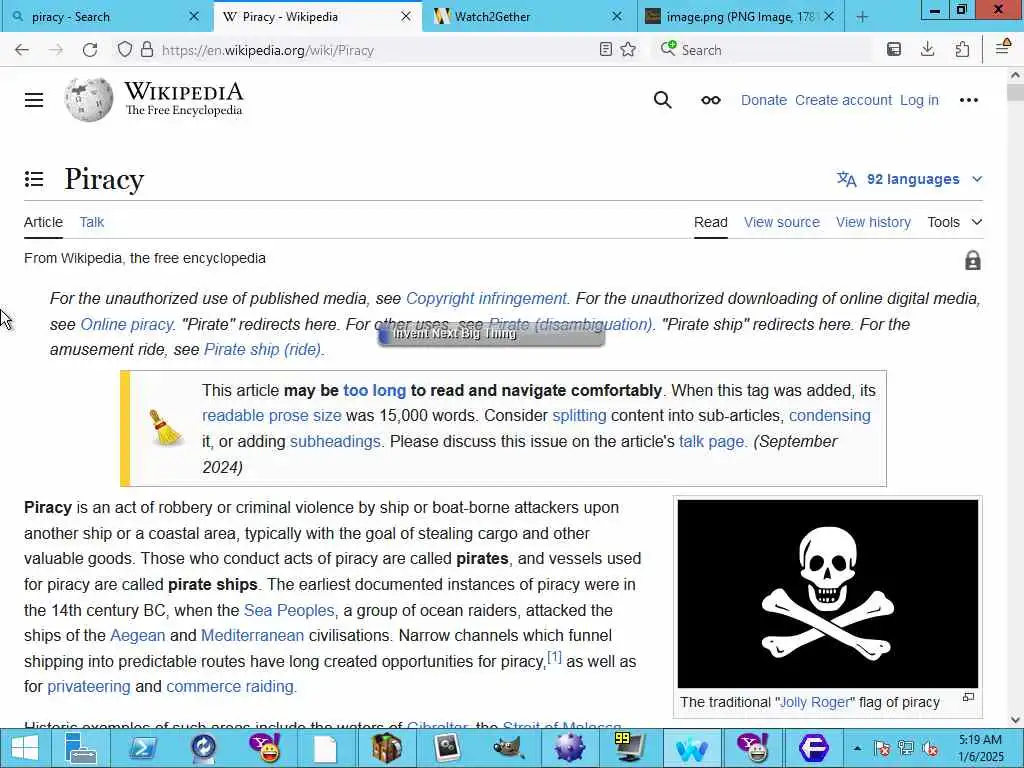
Task: Open the too long link
Action: [374, 391]
